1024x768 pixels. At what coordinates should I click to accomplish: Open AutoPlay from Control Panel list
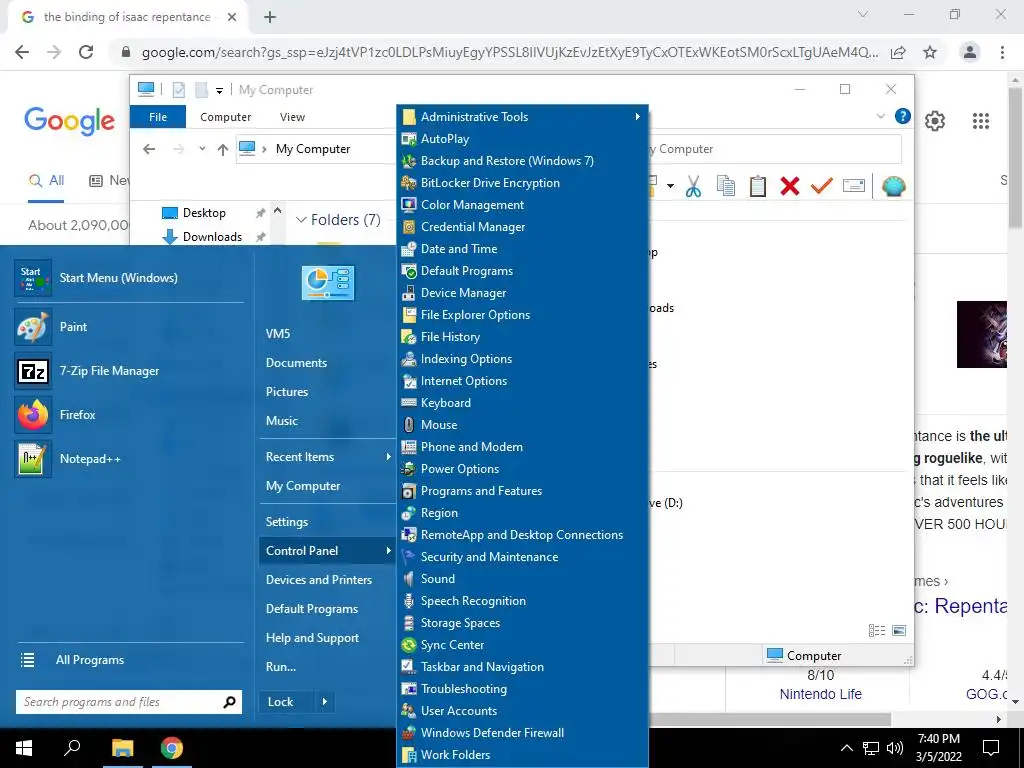[x=445, y=138]
